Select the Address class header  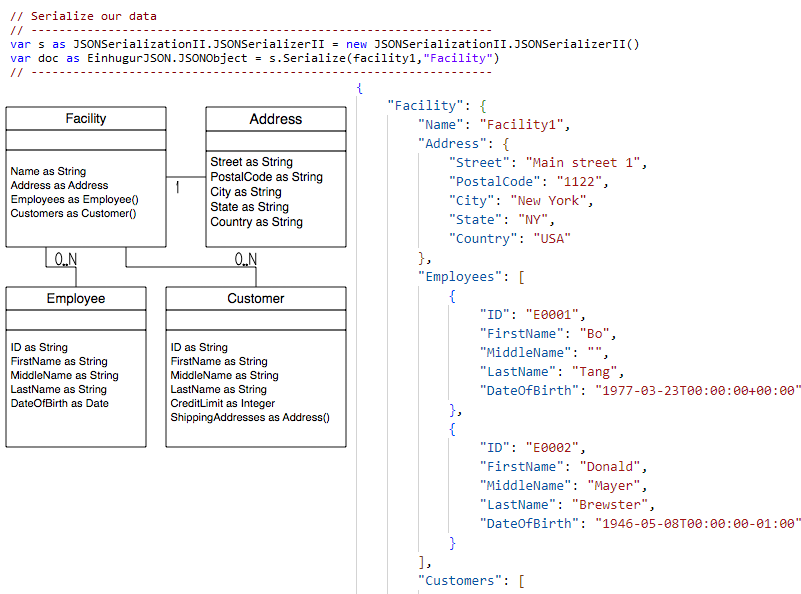[x=275, y=119]
